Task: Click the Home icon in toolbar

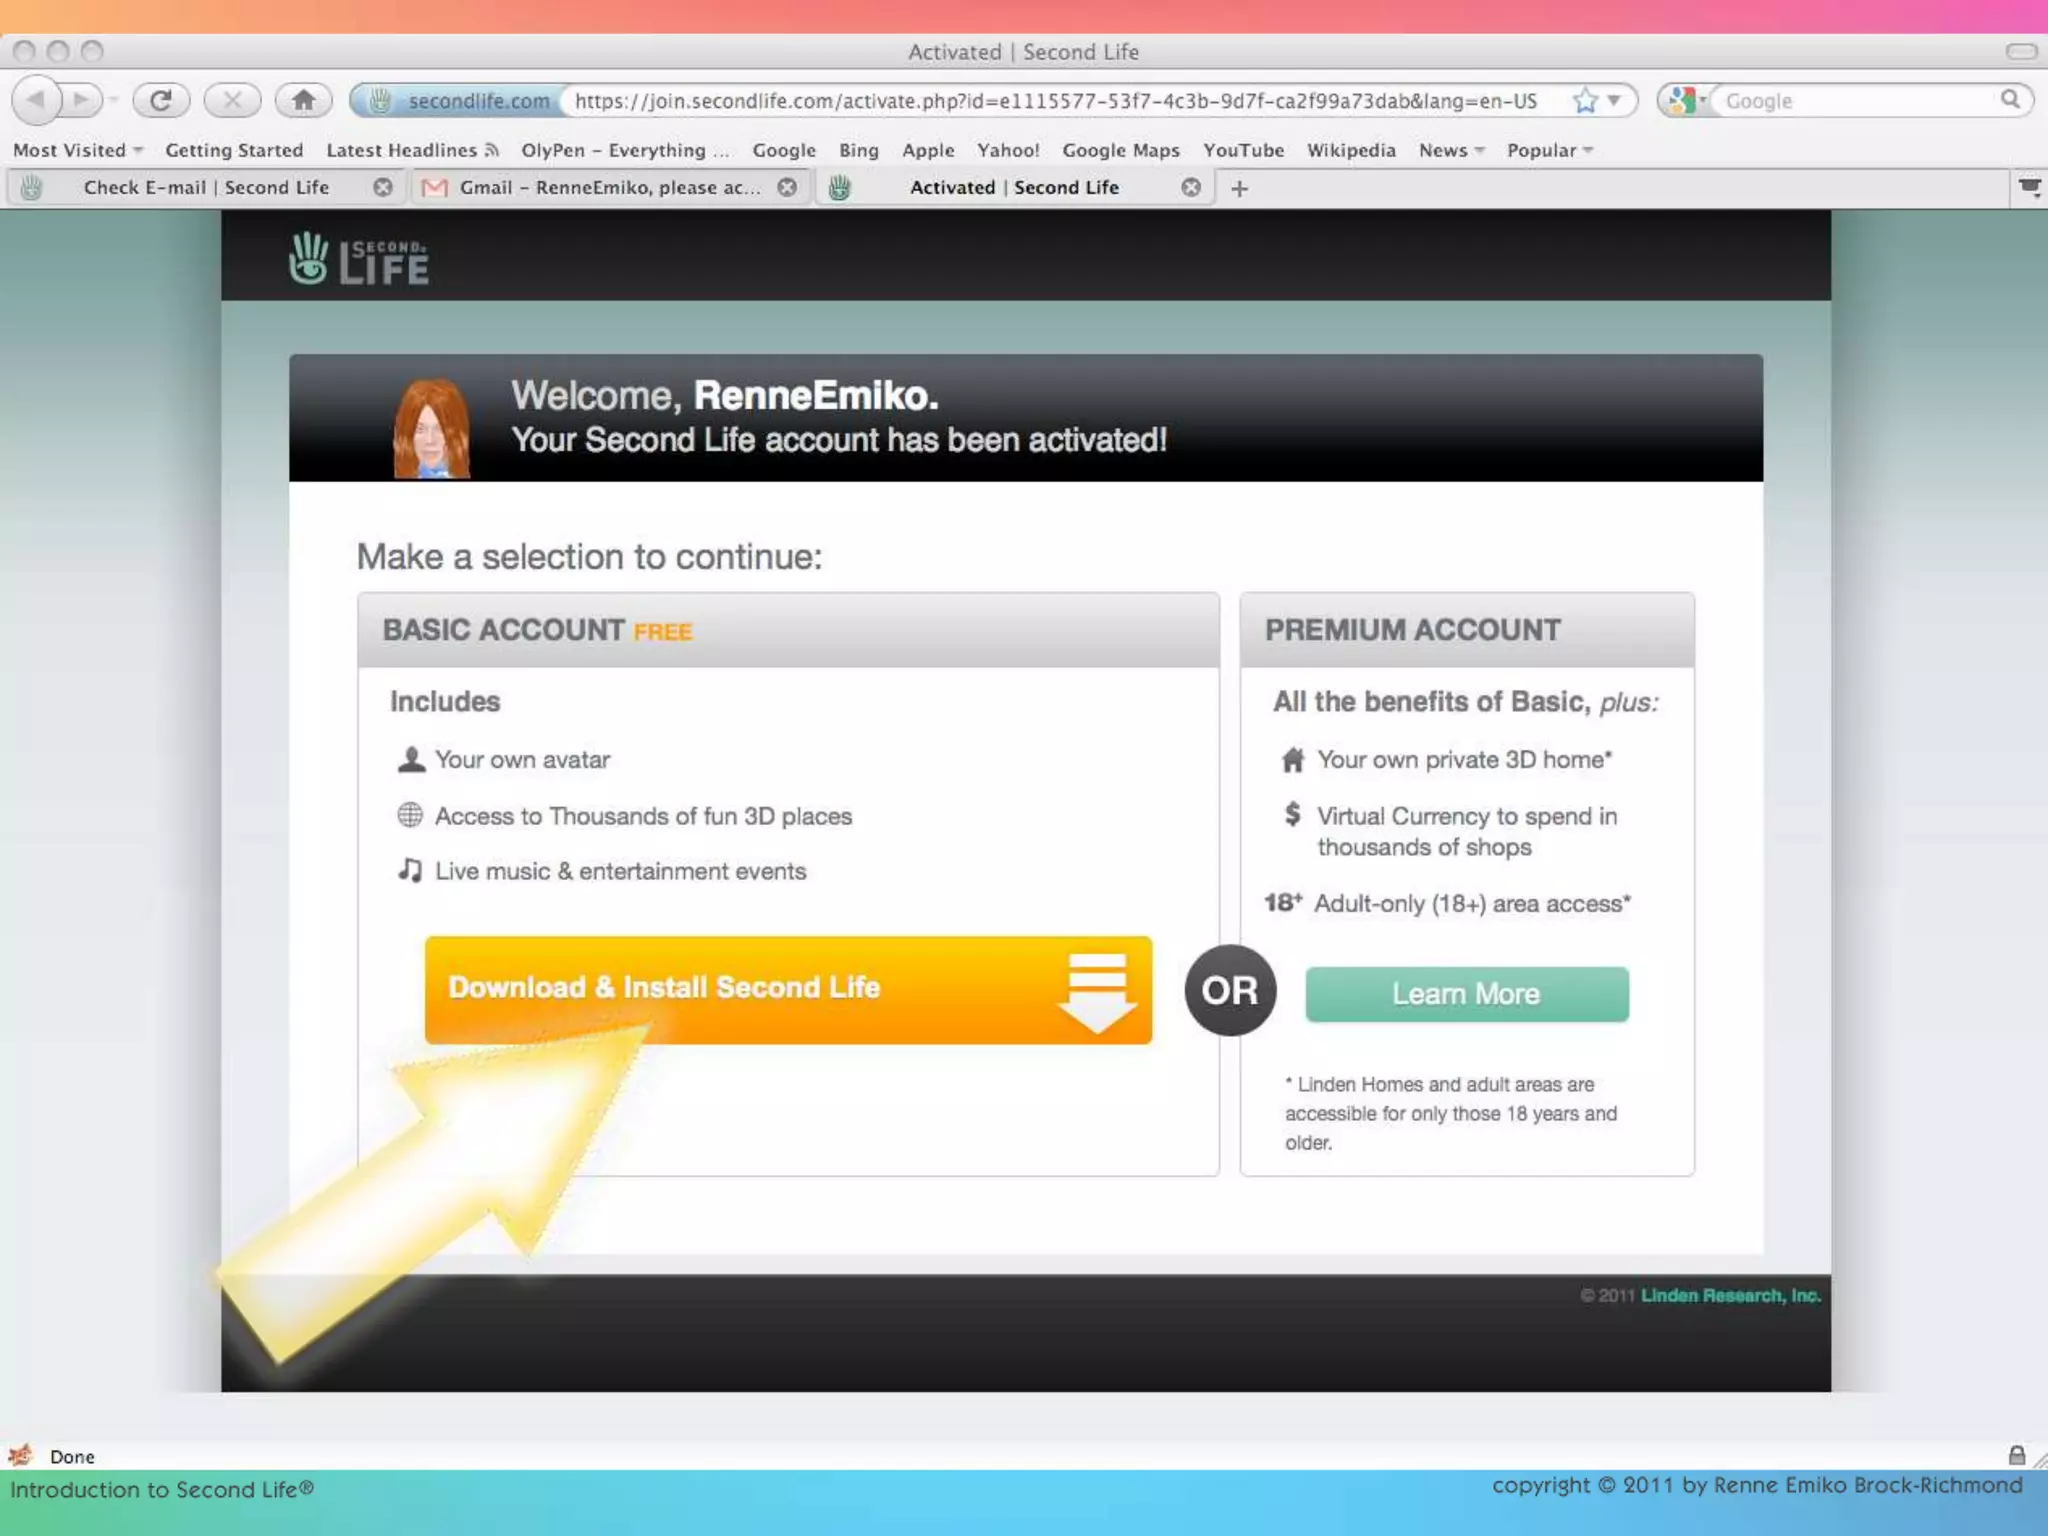Action: pos(303,100)
